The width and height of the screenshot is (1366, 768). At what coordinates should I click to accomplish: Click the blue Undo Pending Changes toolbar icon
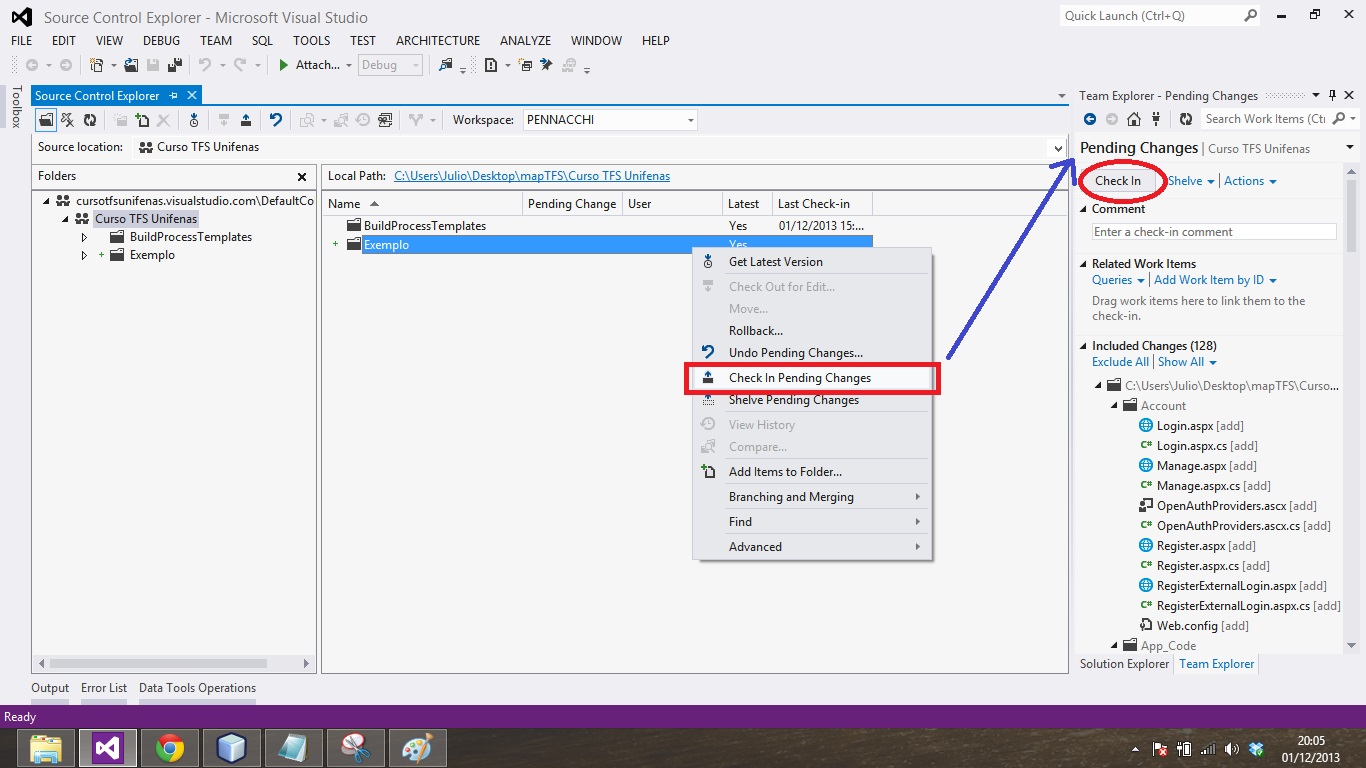point(276,120)
